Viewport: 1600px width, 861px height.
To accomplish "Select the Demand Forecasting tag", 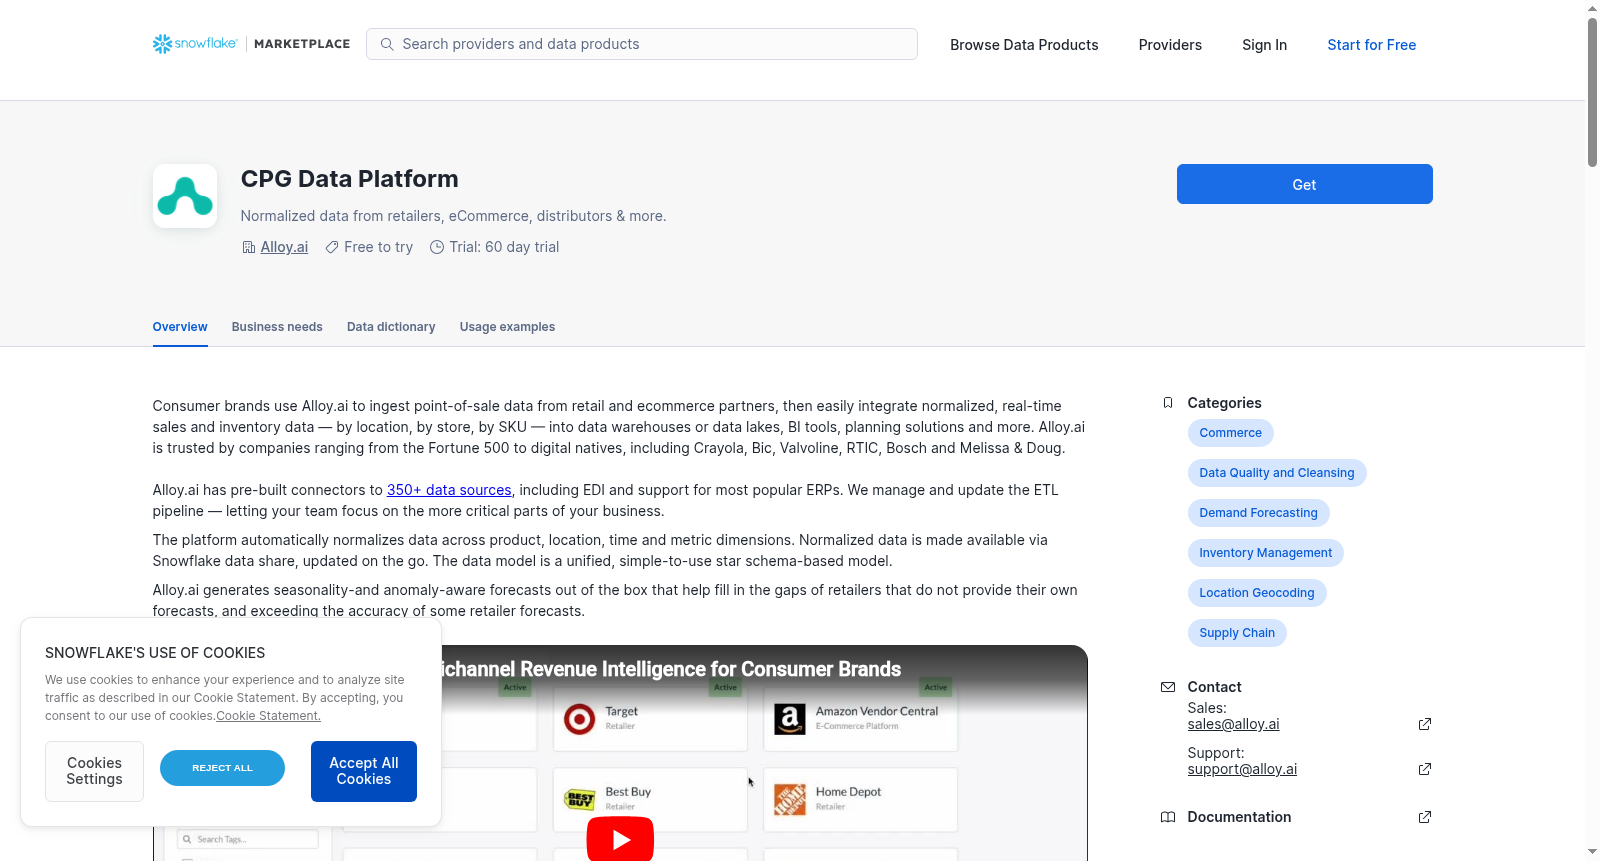I will coord(1258,513).
